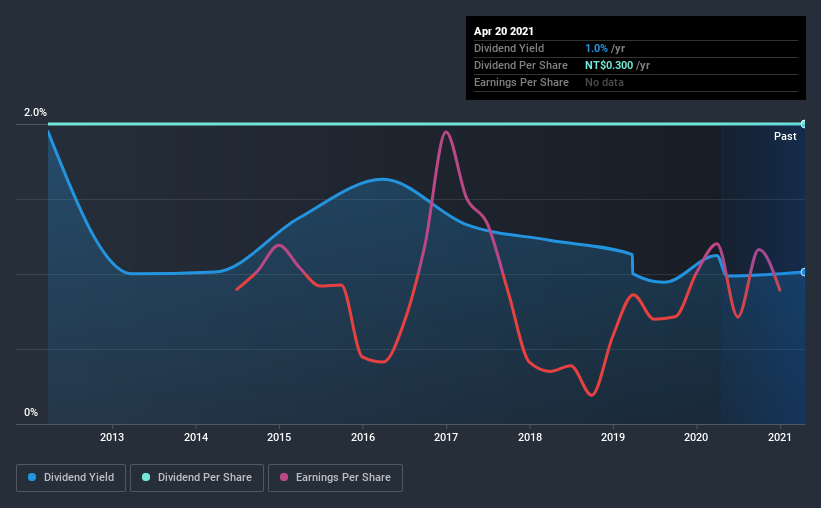Click the 2014 x-axis label
Image resolution: width=821 pixels, height=508 pixels.
point(196,437)
